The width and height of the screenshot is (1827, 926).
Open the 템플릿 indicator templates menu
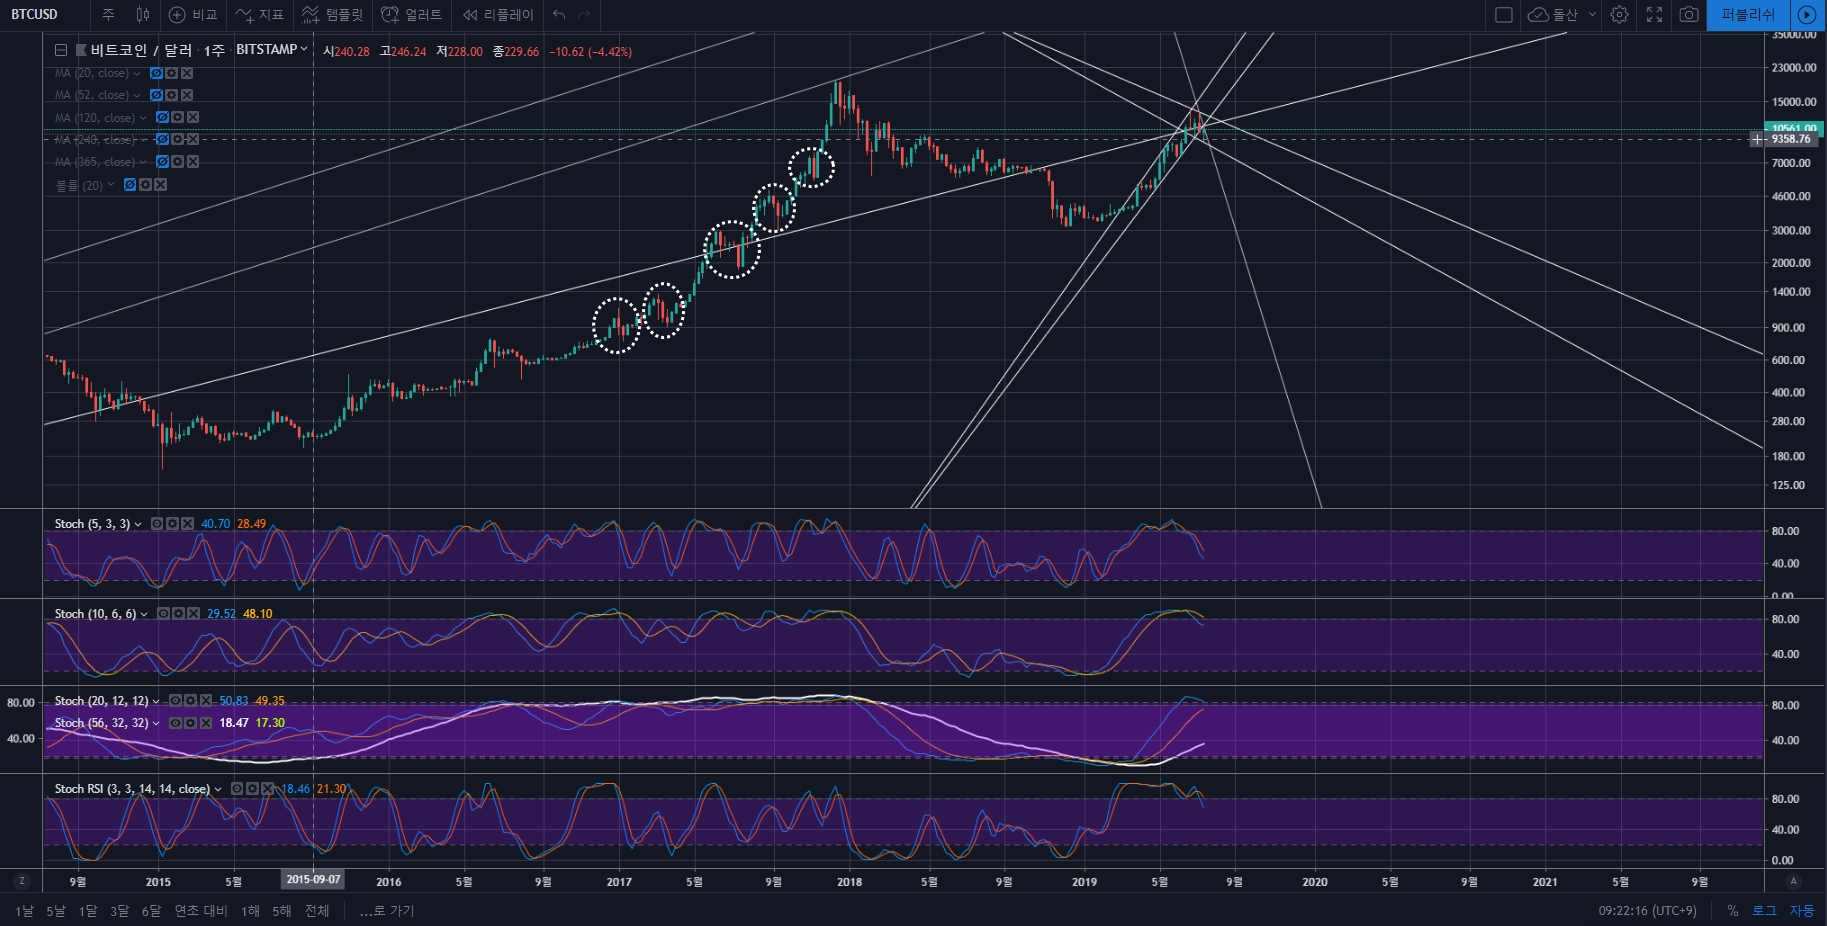tap(333, 15)
